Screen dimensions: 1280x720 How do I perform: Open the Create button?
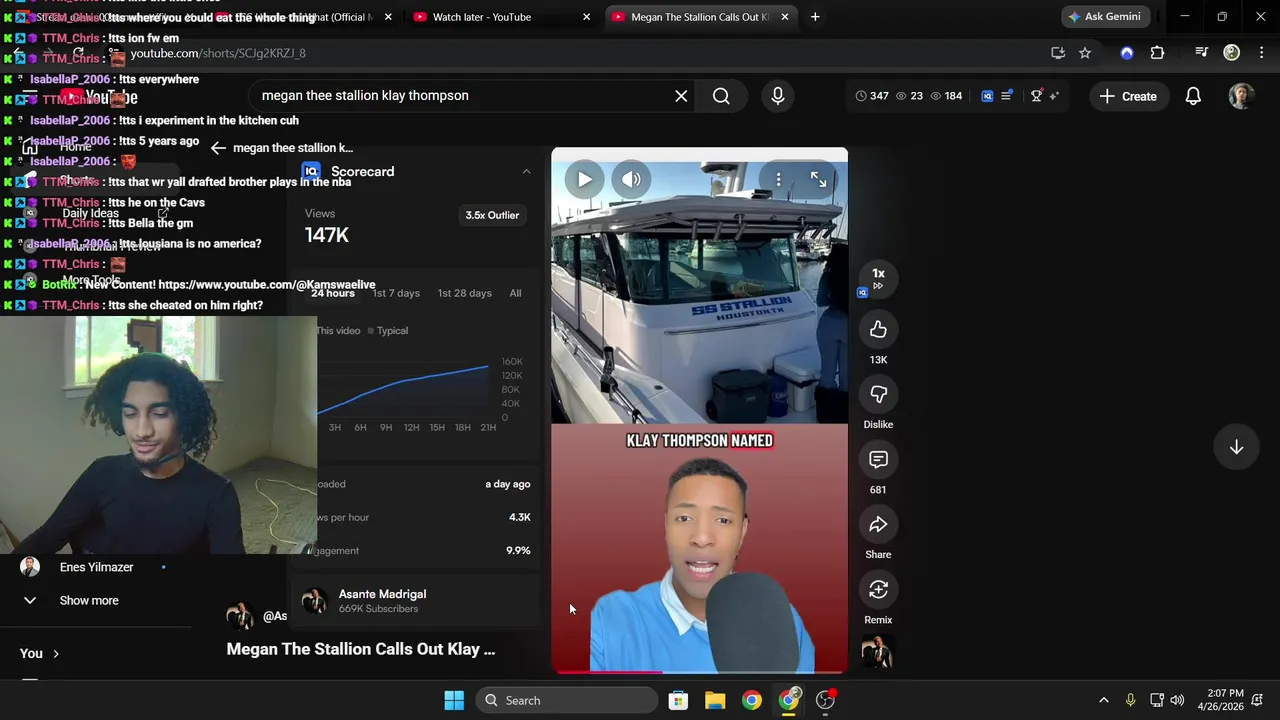coord(1128,96)
